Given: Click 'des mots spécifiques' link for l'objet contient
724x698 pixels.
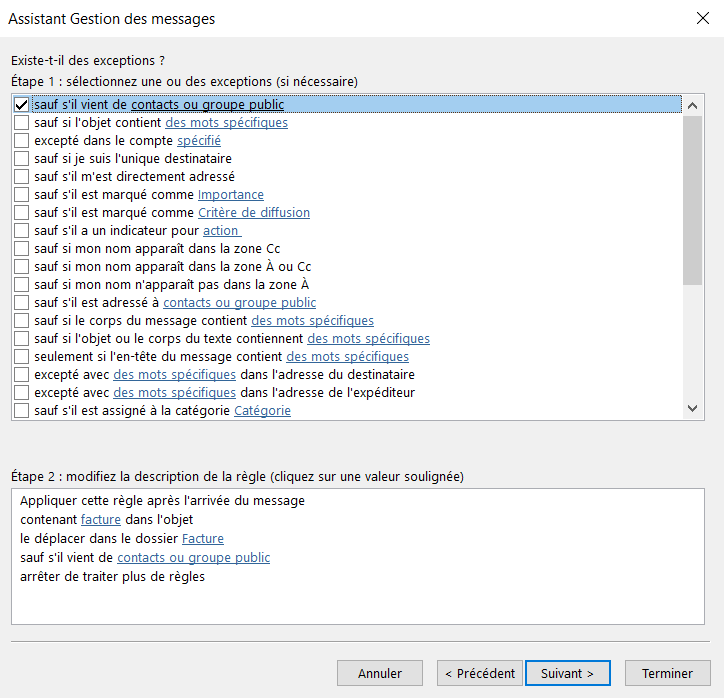Looking at the screenshot, I should tap(226, 123).
